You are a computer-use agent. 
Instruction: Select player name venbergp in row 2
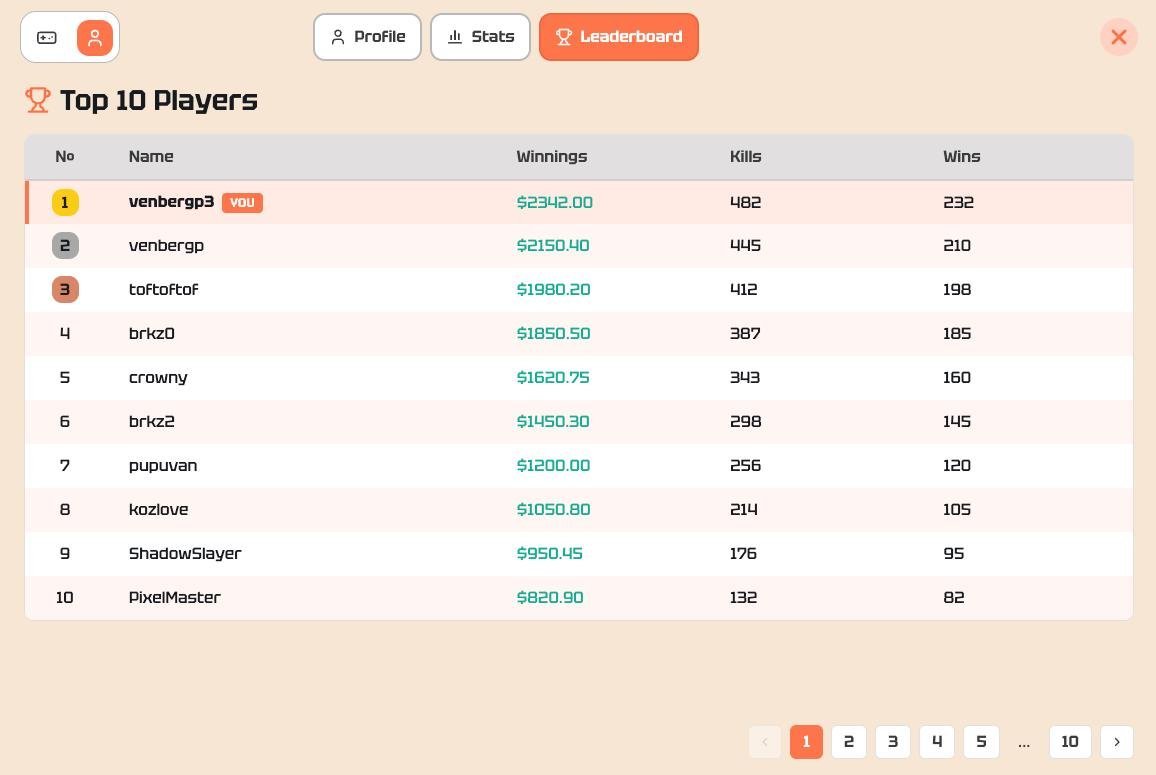pos(166,246)
